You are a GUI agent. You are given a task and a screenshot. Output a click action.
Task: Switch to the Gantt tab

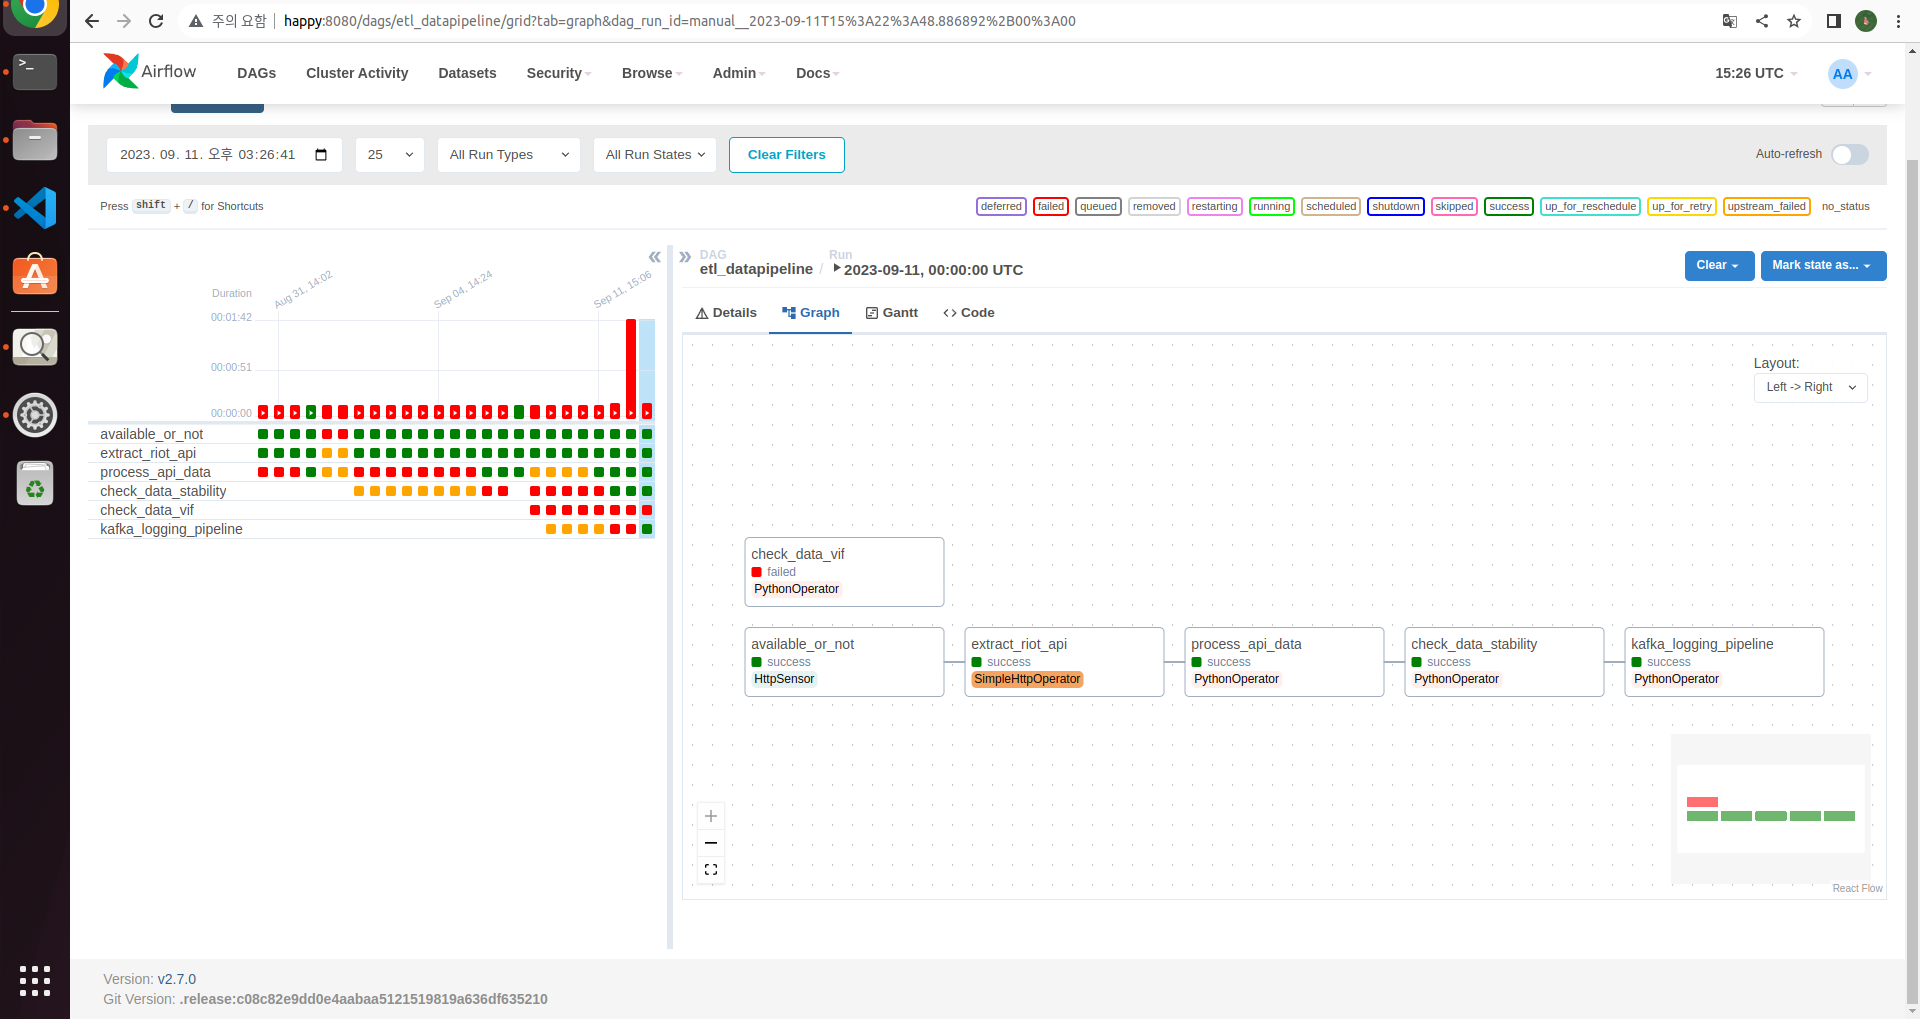click(891, 312)
